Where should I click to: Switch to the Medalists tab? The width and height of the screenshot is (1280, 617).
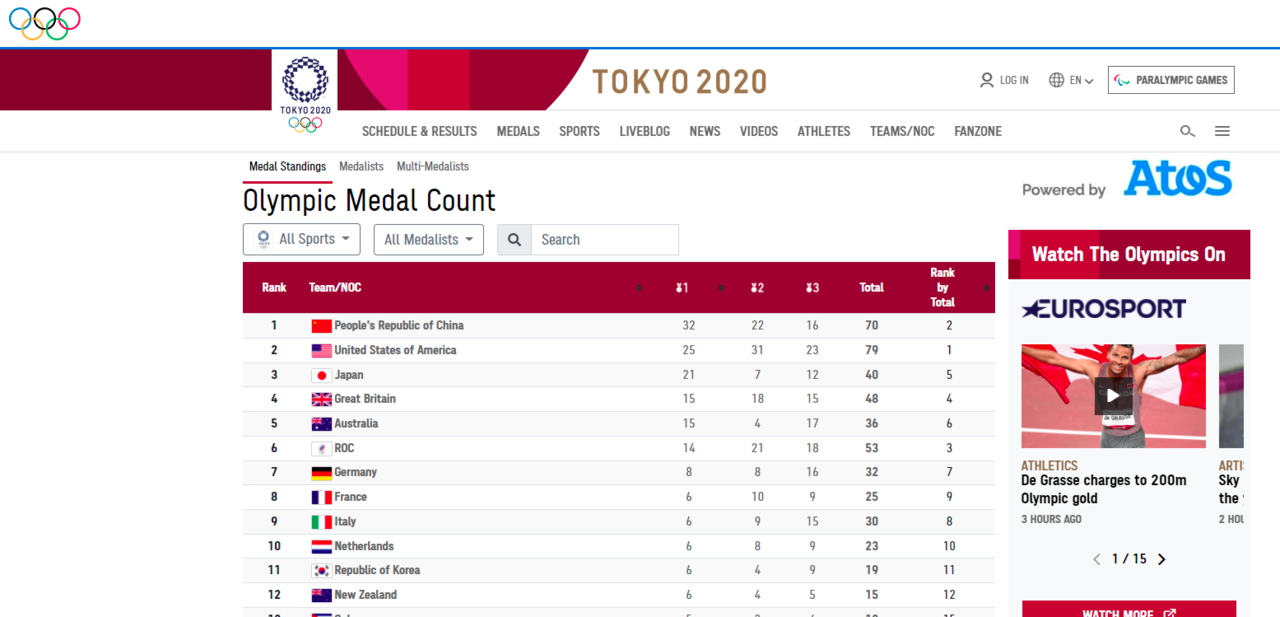(361, 166)
